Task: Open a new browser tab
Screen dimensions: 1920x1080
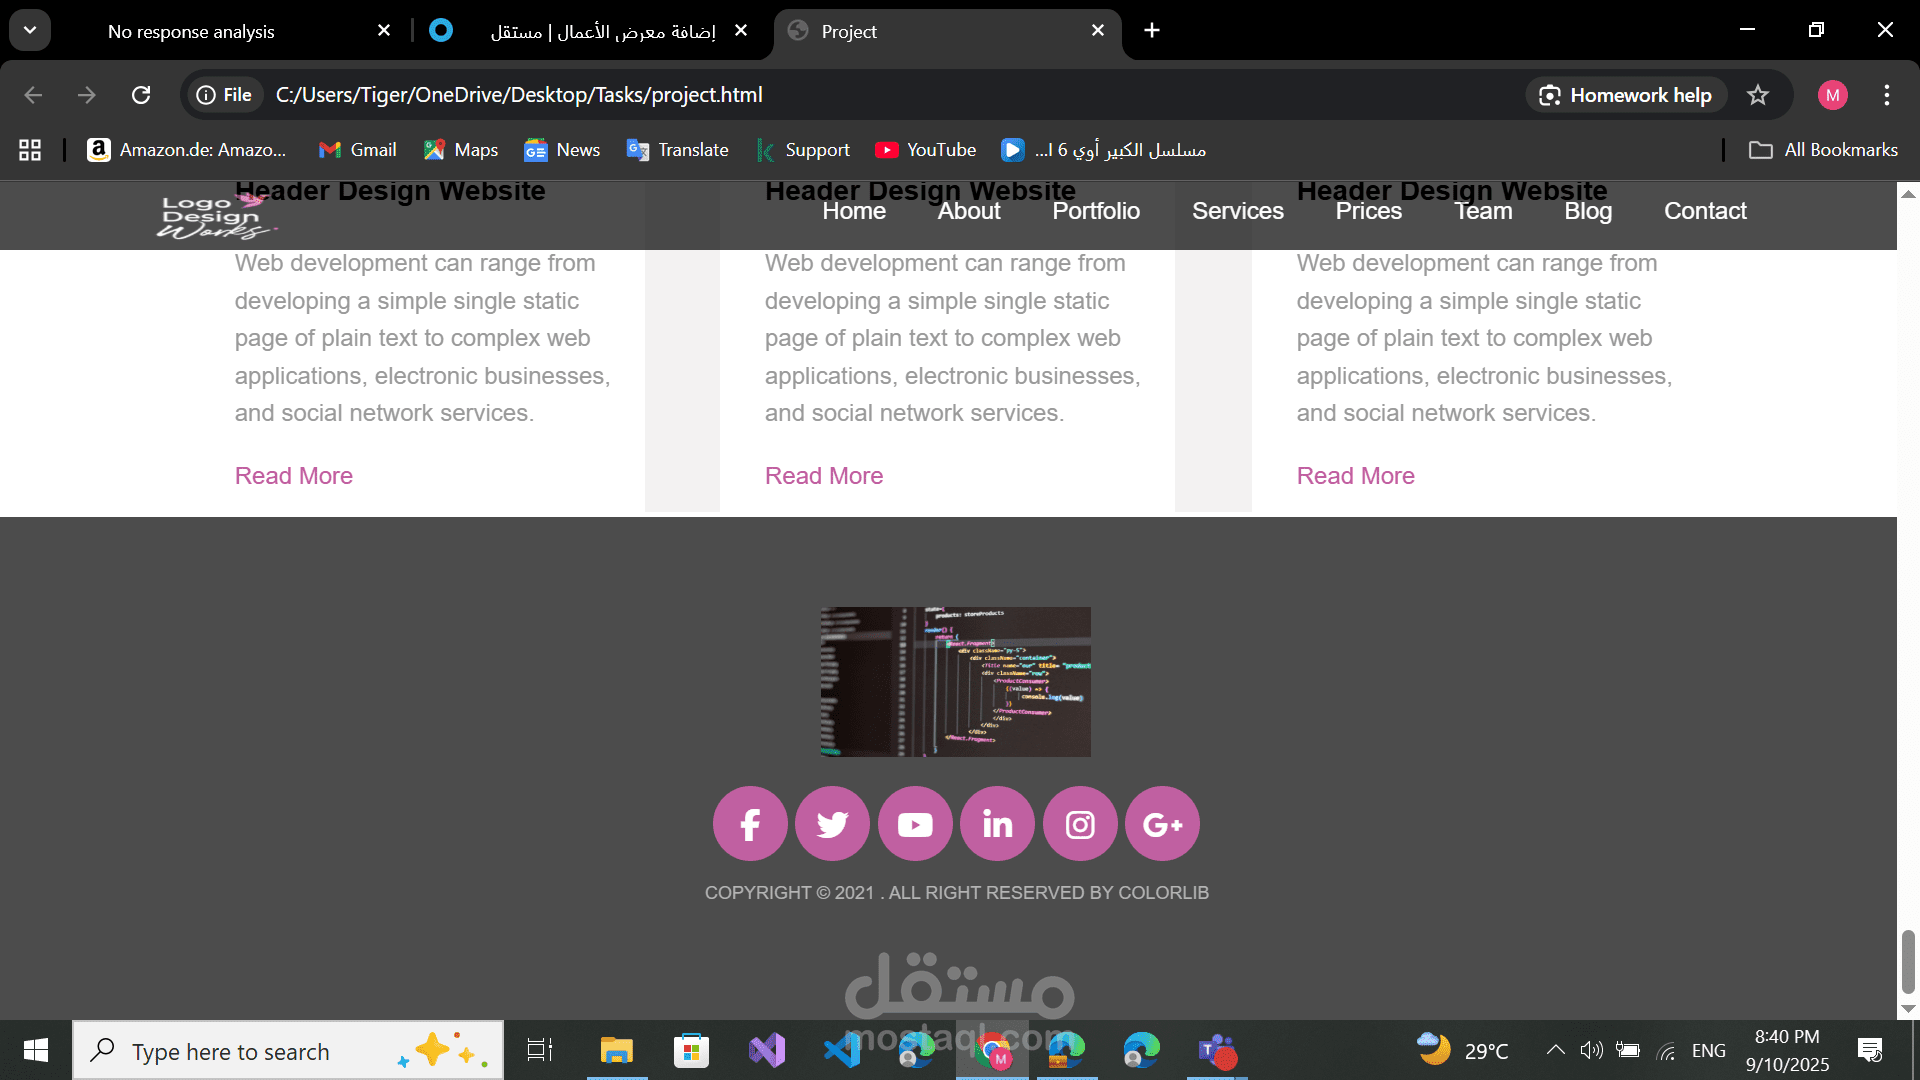Action: [x=1152, y=31]
